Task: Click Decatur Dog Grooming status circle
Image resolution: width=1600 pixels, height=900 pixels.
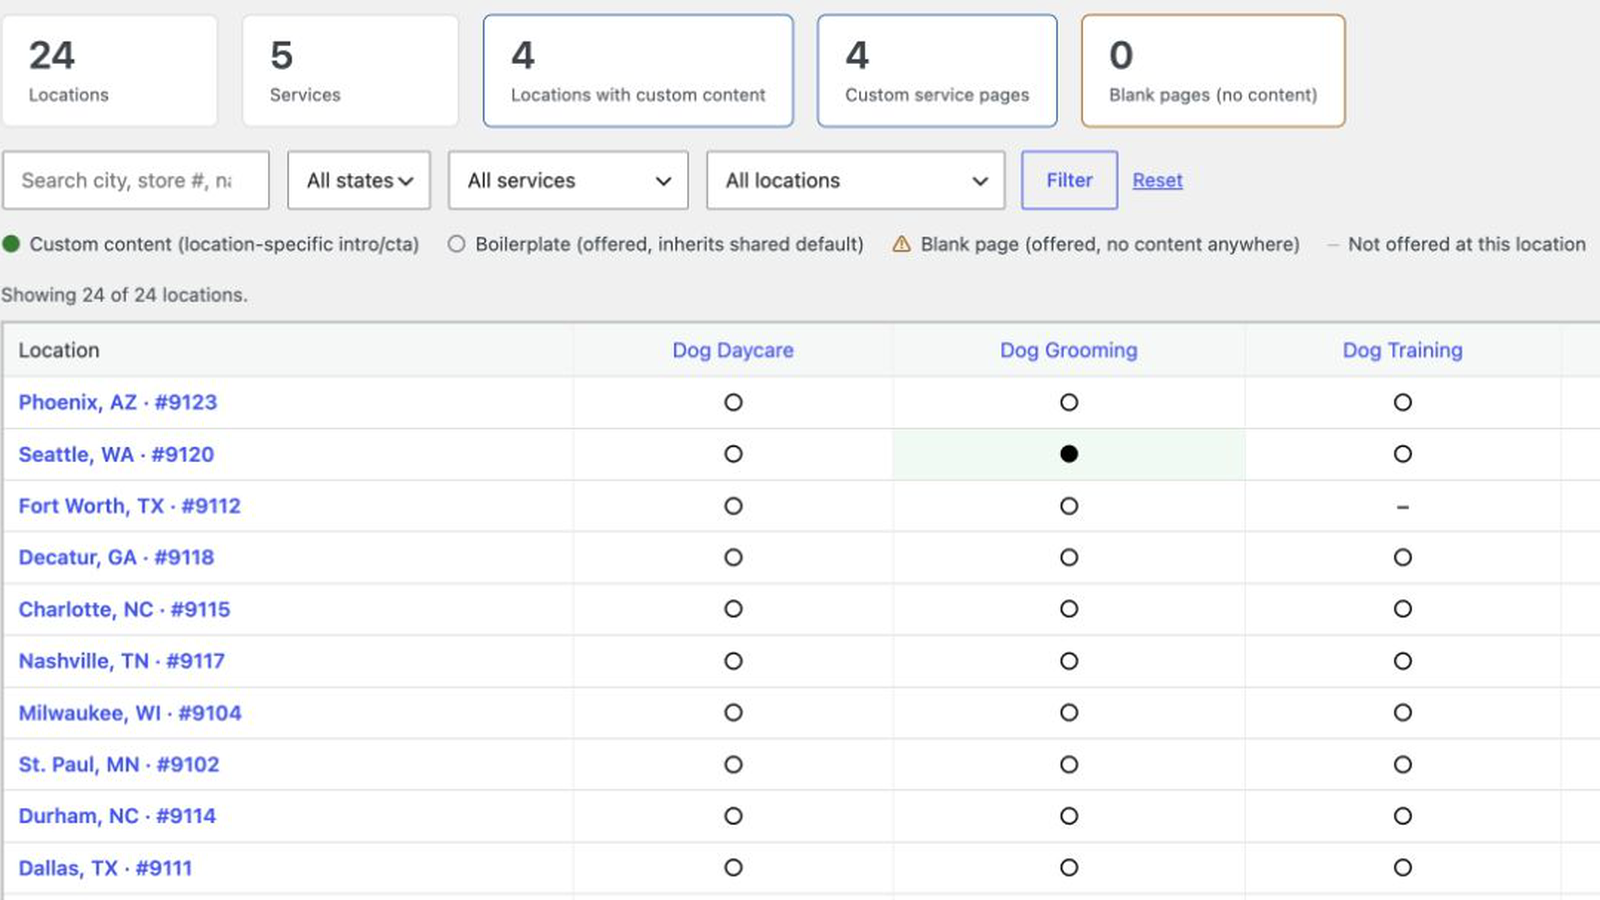Action: click(x=1069, y=557)
